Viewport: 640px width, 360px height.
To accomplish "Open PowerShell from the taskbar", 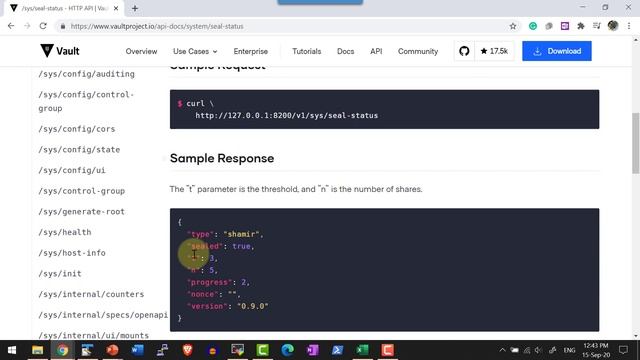I will 338,350.
